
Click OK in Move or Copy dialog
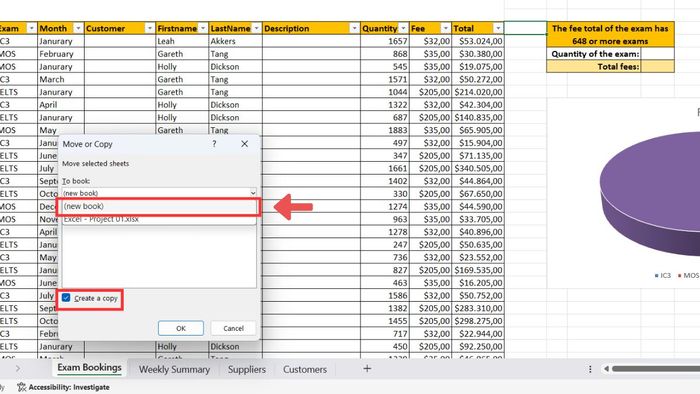pos(180,328)
